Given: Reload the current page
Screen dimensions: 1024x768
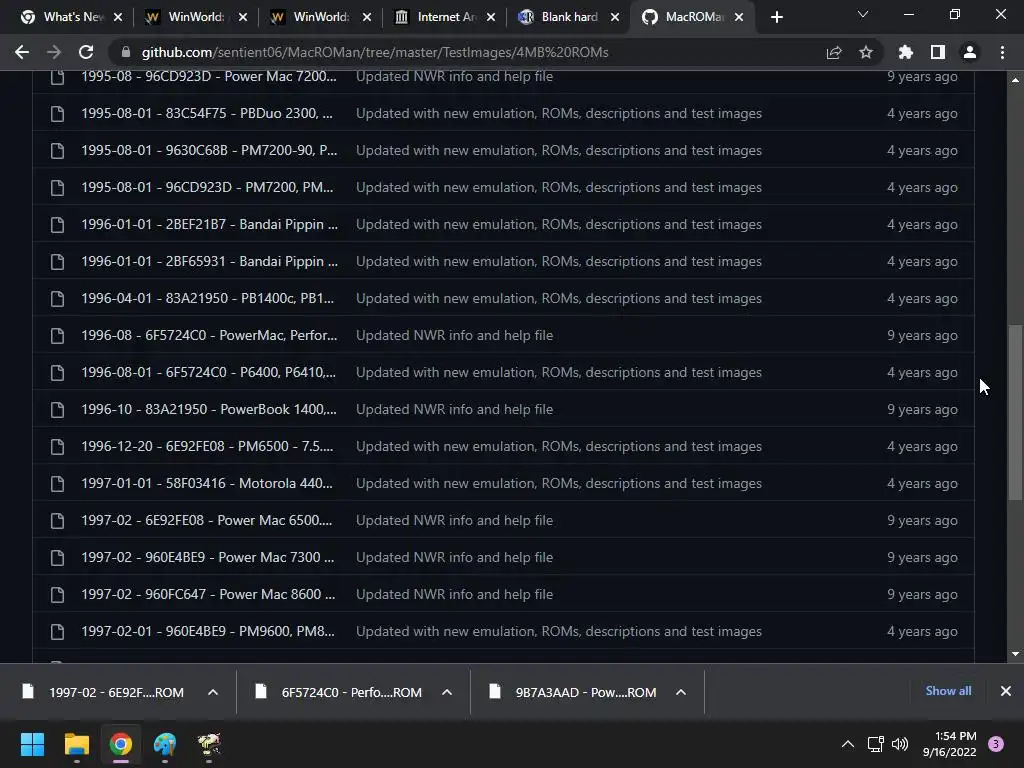Looking at the screenshot, I should [86, 52].
